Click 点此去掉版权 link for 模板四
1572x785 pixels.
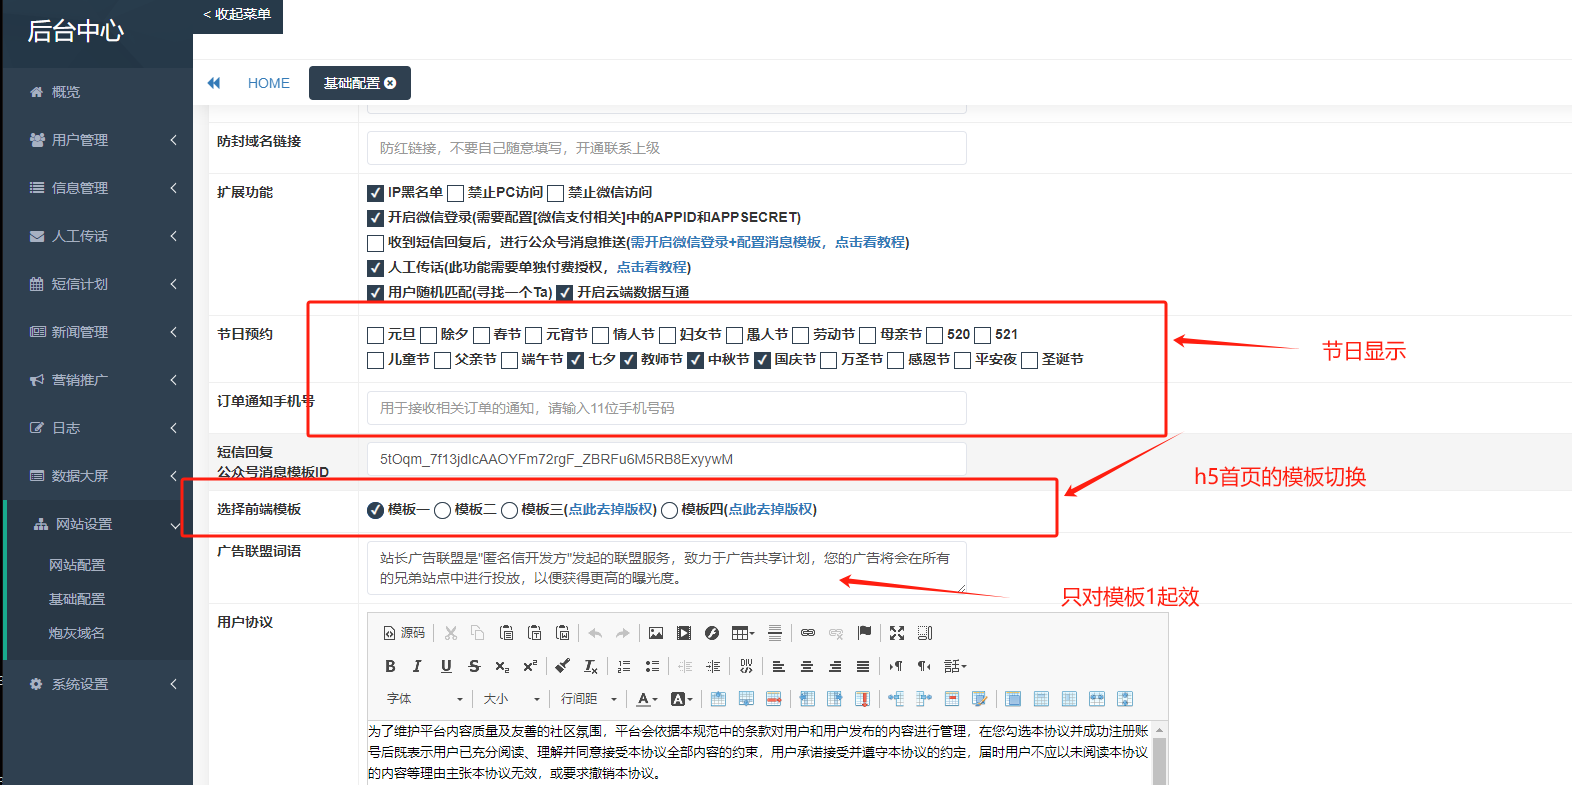770,509
